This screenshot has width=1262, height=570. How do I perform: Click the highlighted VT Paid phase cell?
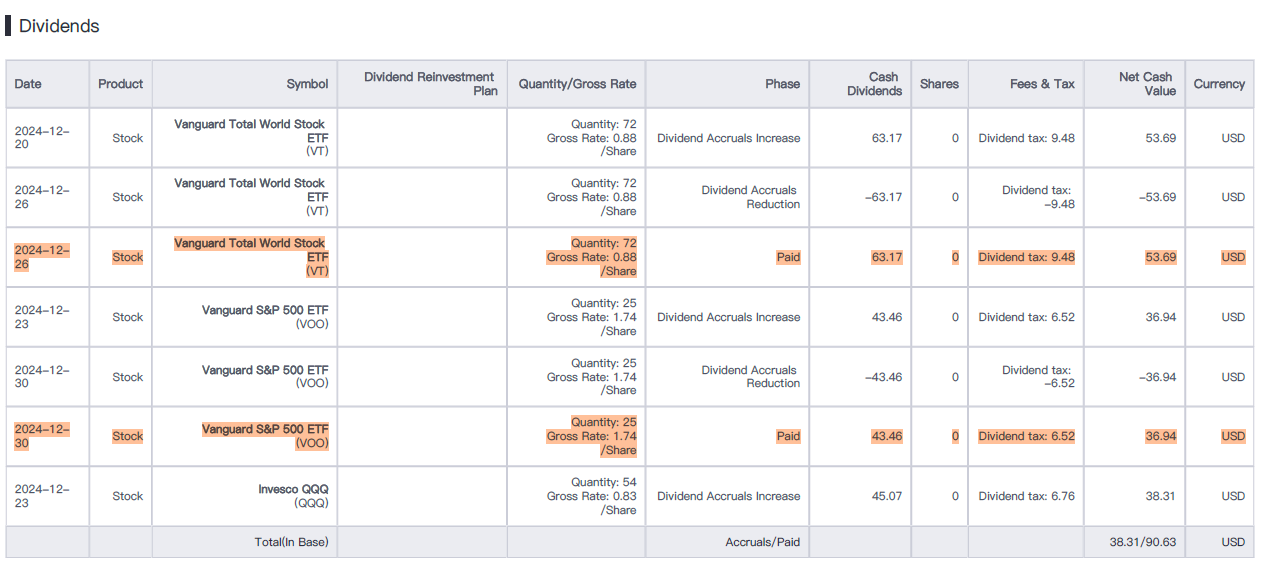pos(788,257)
